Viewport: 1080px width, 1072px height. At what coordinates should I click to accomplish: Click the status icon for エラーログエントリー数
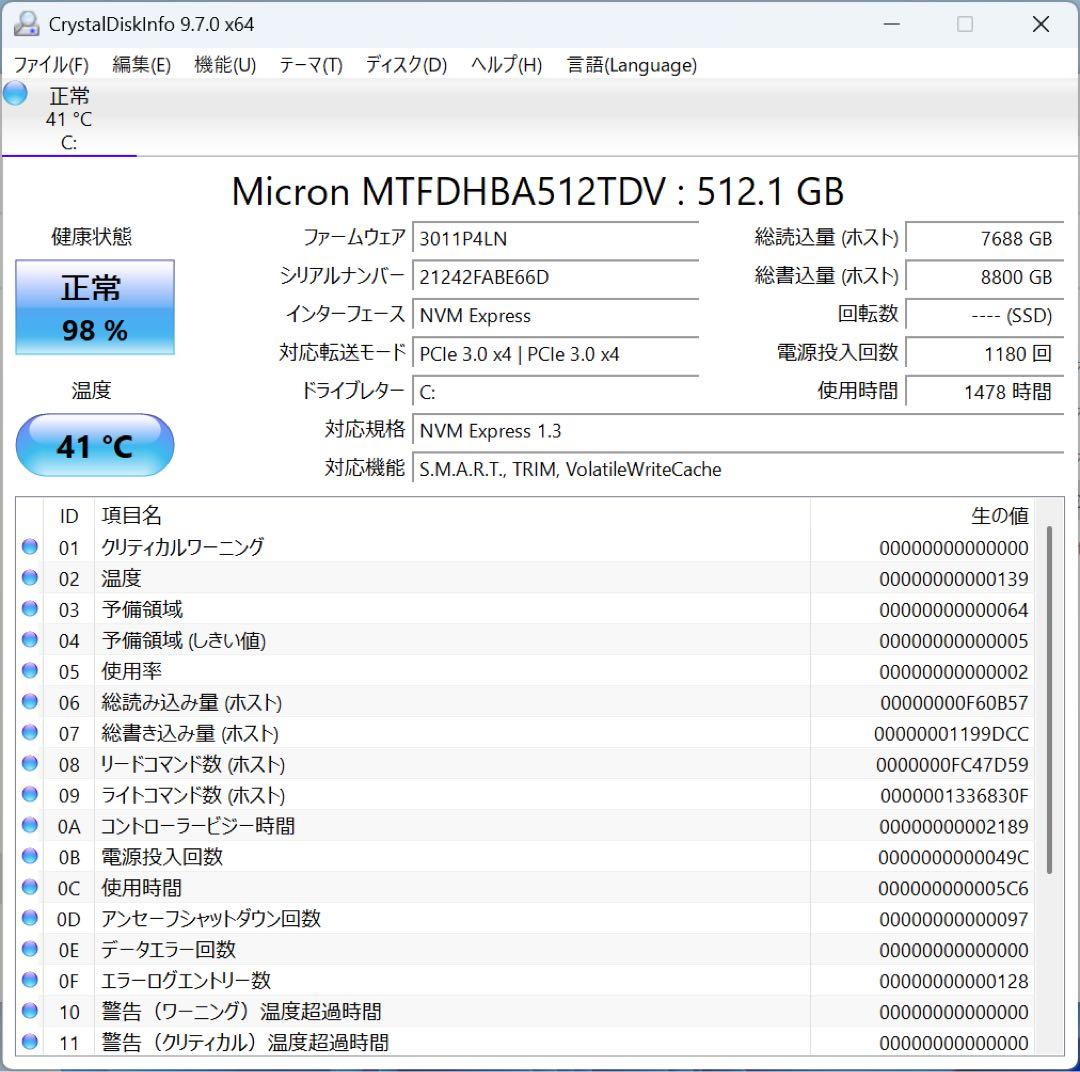point(29,980)
